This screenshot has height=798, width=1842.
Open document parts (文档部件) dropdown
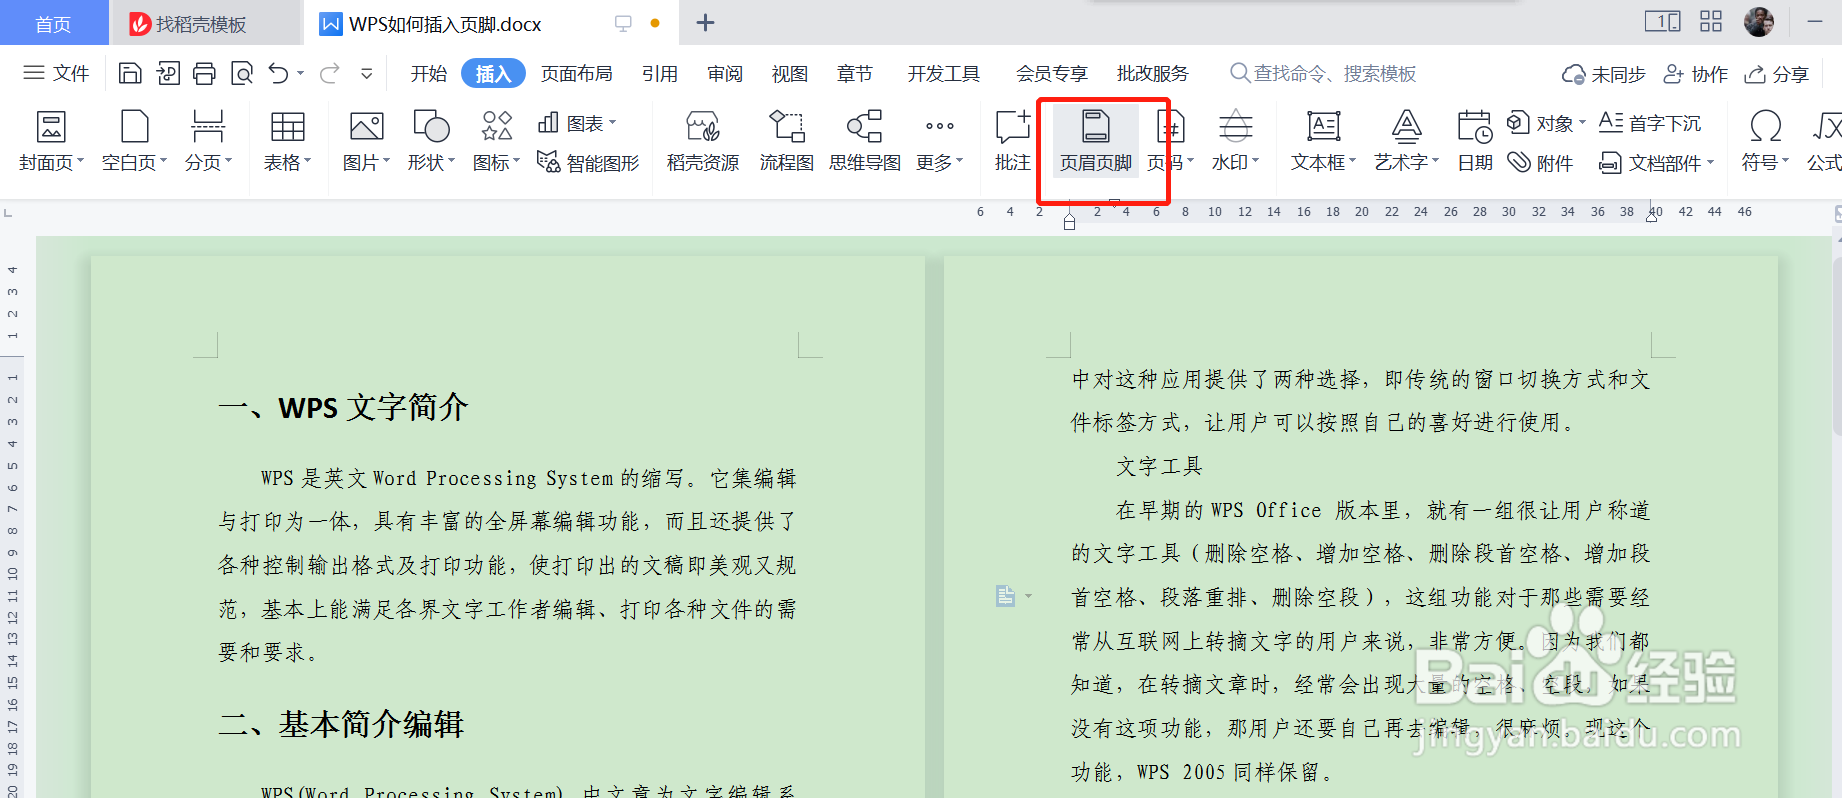tap(1656, 162)
